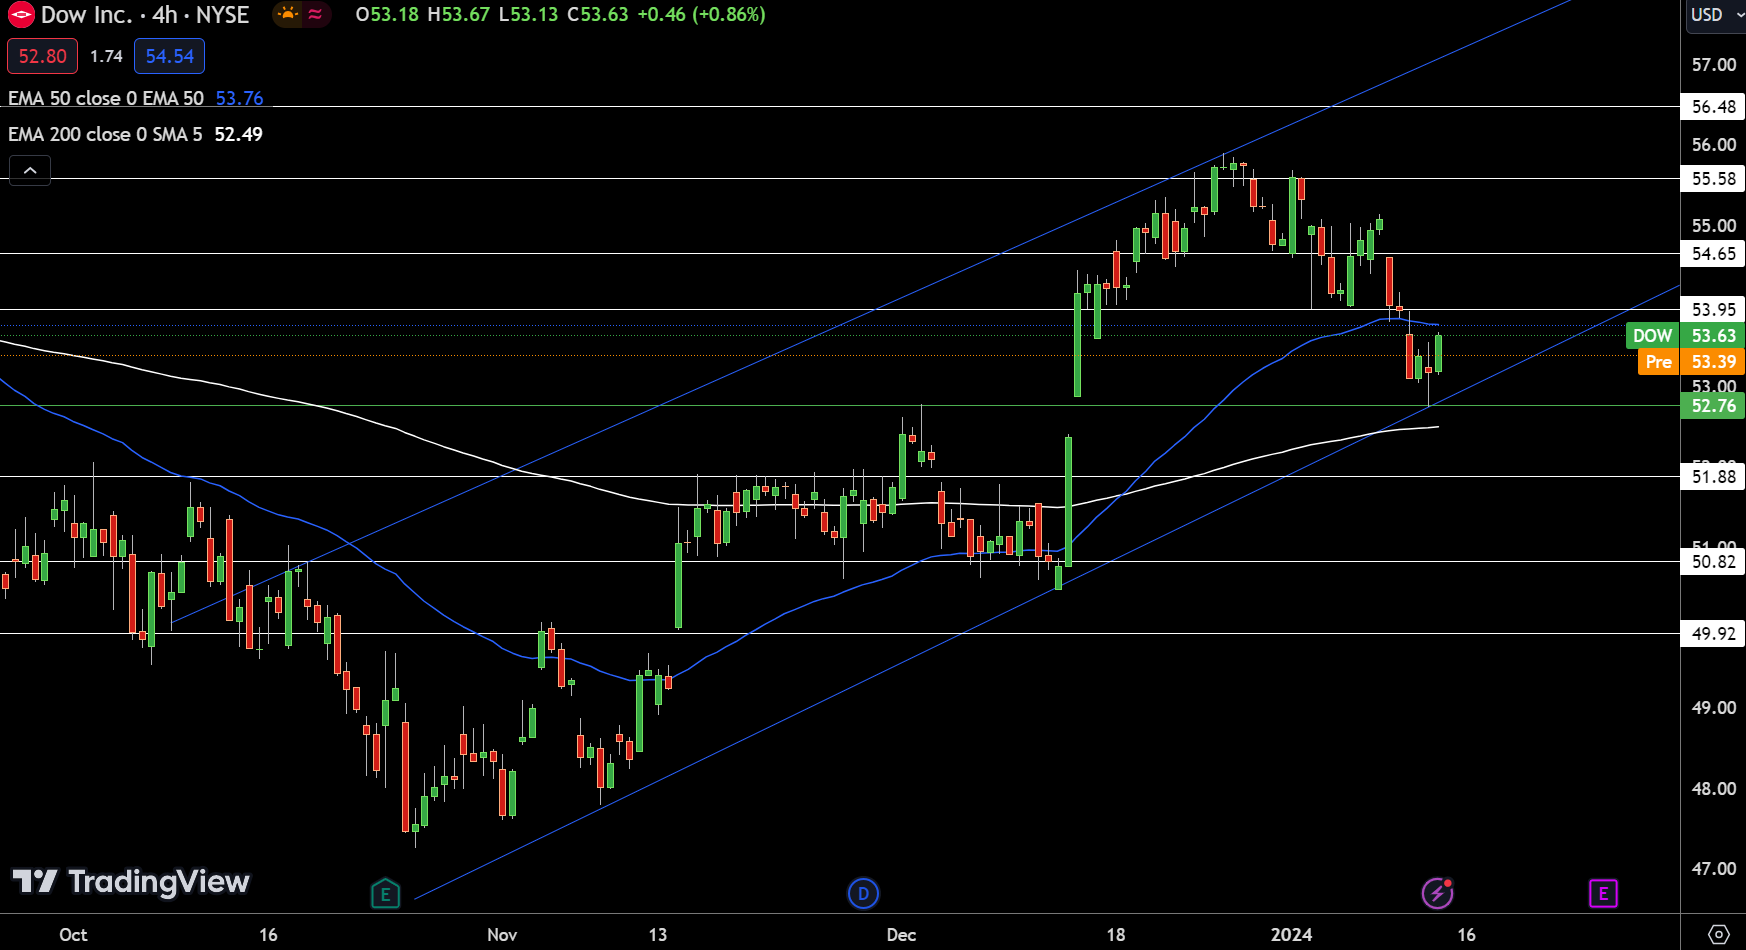Click the SMA value 52.49
This screenshot has height=950, width=1746.
tap(239, 134)
